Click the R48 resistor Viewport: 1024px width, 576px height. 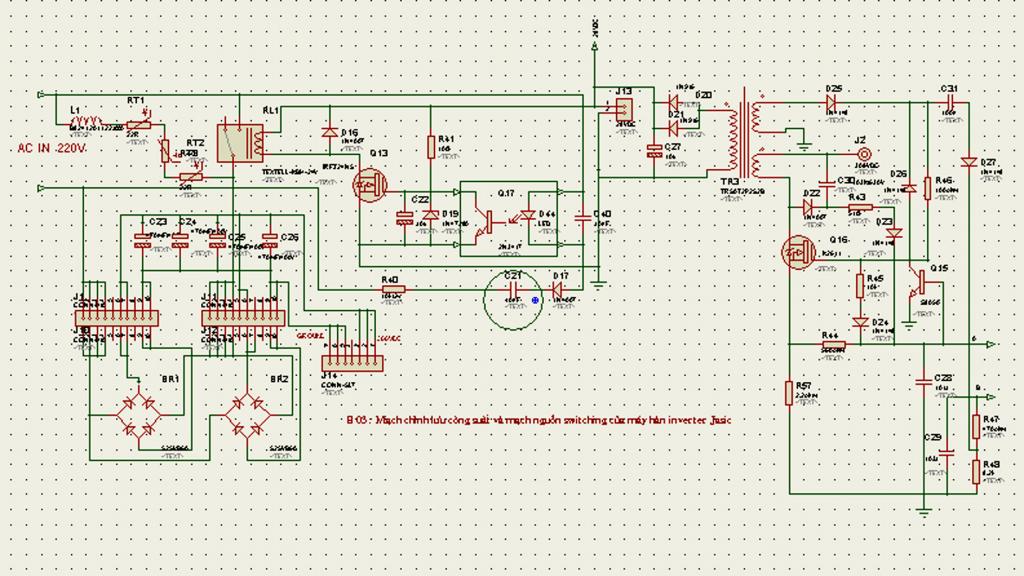(x=976, y=472)
